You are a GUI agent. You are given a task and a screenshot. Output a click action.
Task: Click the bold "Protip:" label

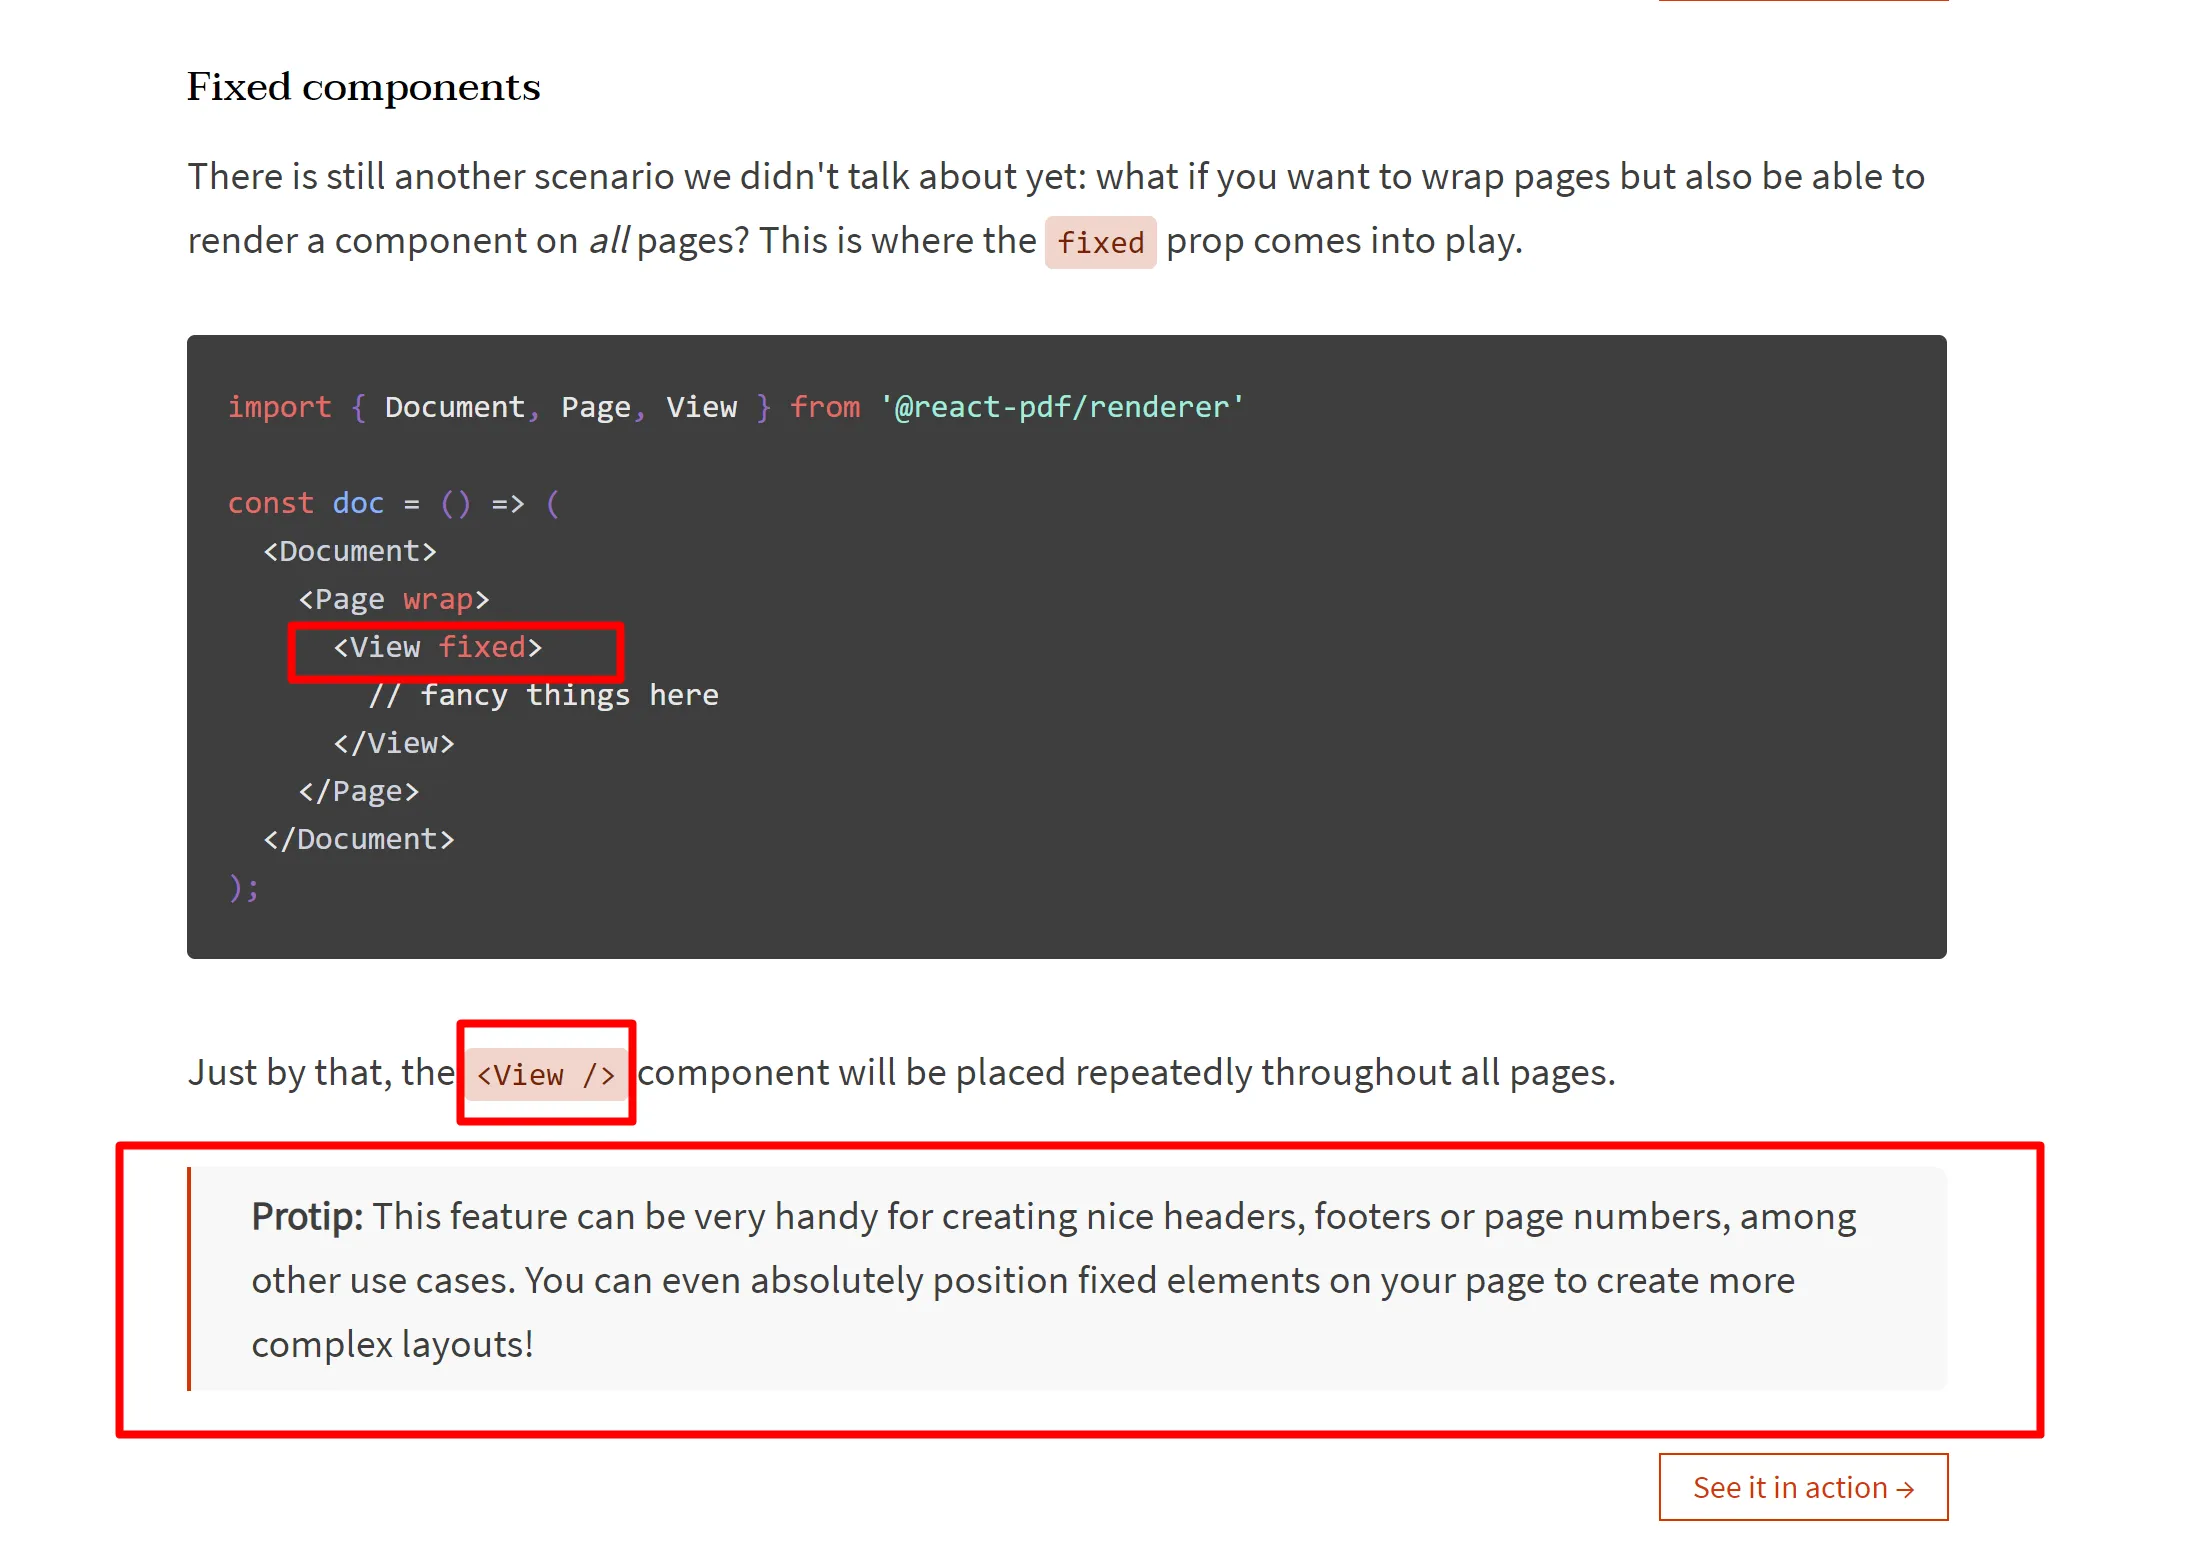pos(307,1216)
